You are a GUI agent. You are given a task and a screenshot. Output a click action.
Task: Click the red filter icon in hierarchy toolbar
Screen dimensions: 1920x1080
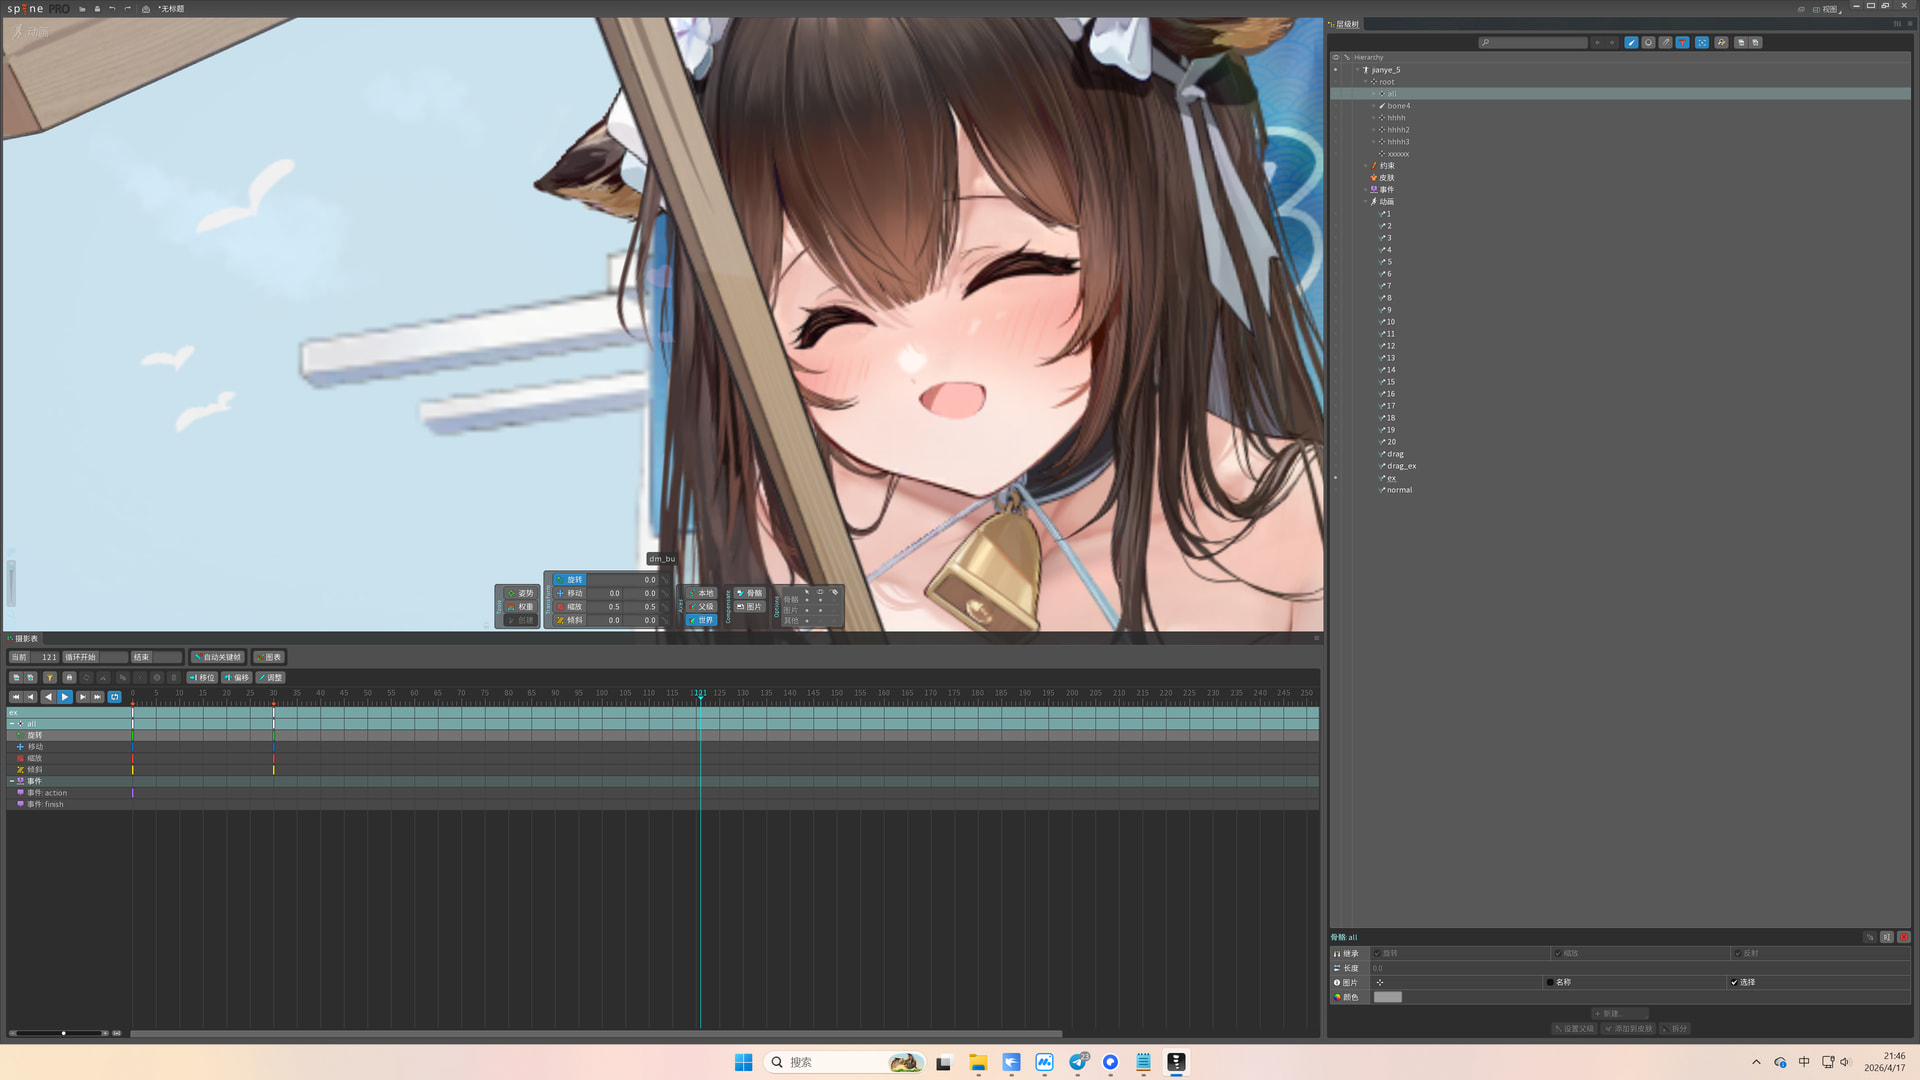tap(1682, 43)
